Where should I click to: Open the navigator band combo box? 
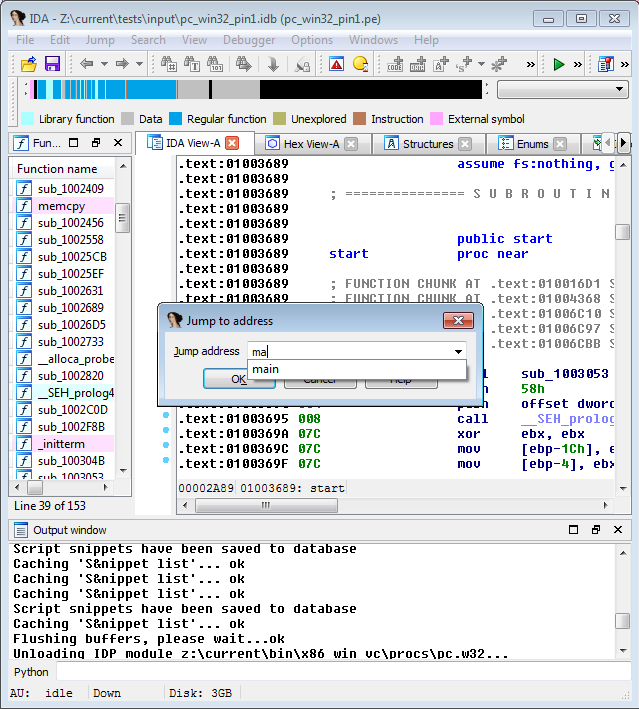(x=563, y=89)
